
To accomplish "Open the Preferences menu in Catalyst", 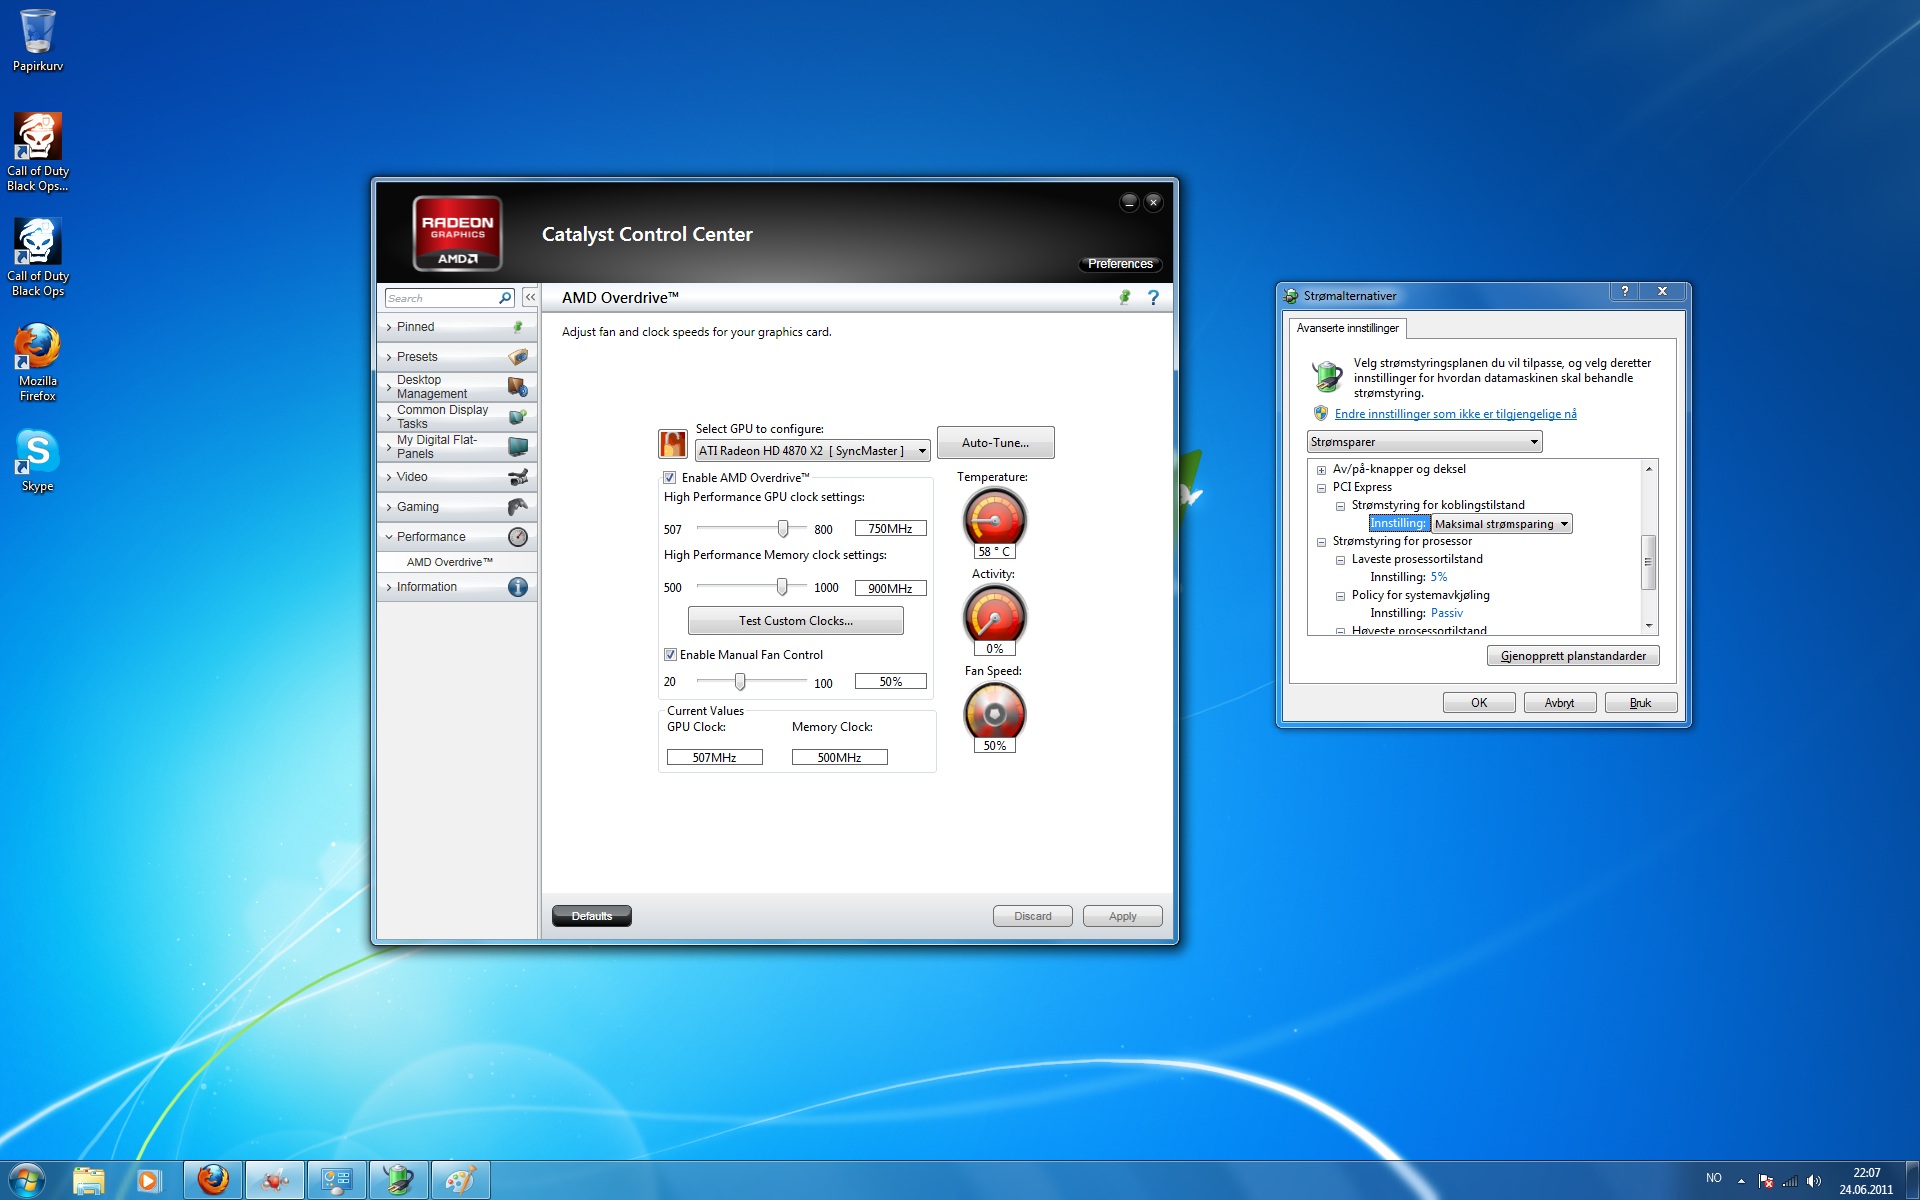I will click(1120, 264).
